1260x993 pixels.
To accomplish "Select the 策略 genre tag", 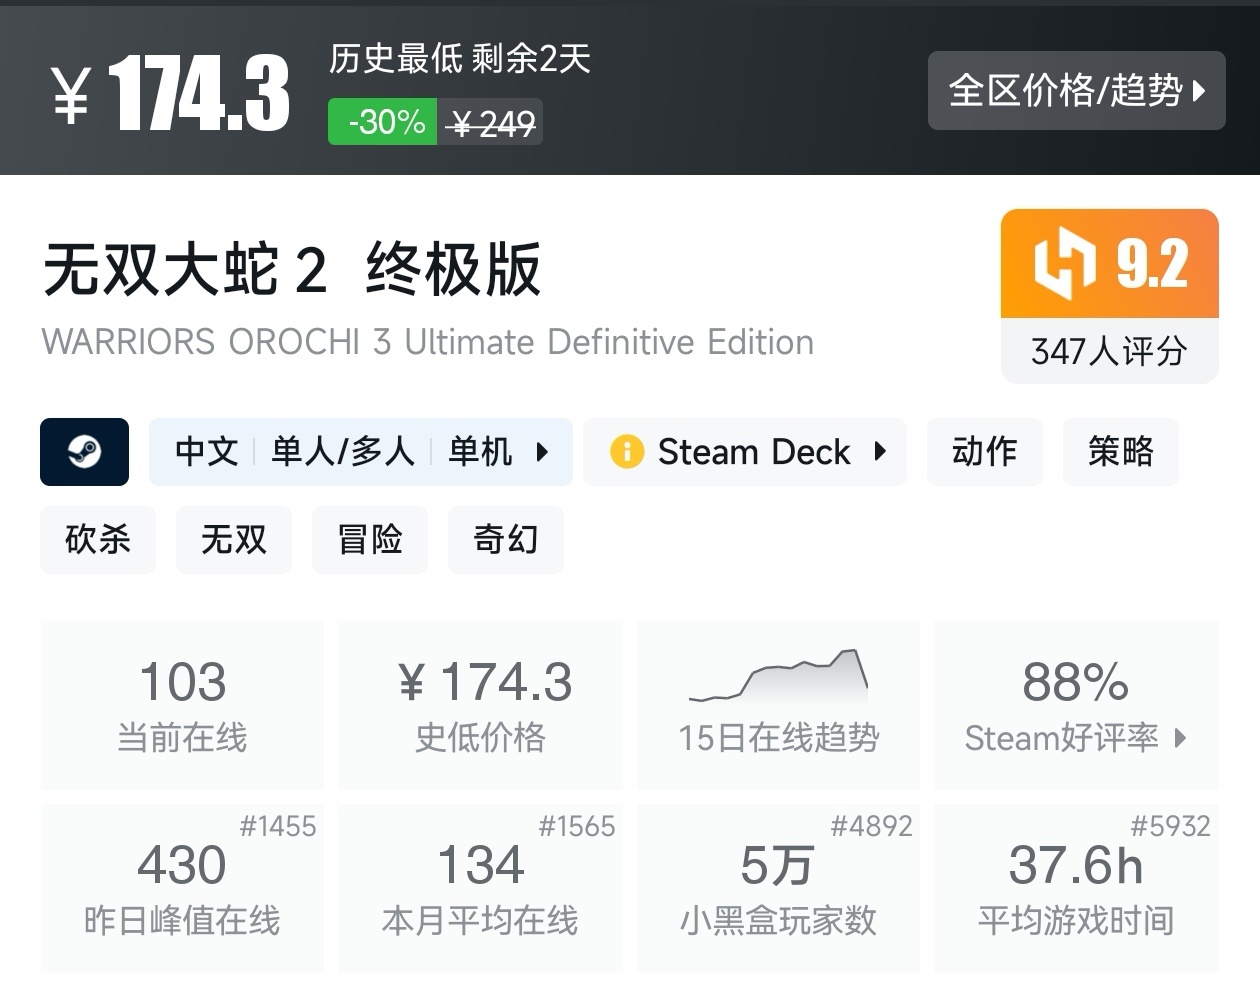I will pyautogui.click(x=1121, y=452).
